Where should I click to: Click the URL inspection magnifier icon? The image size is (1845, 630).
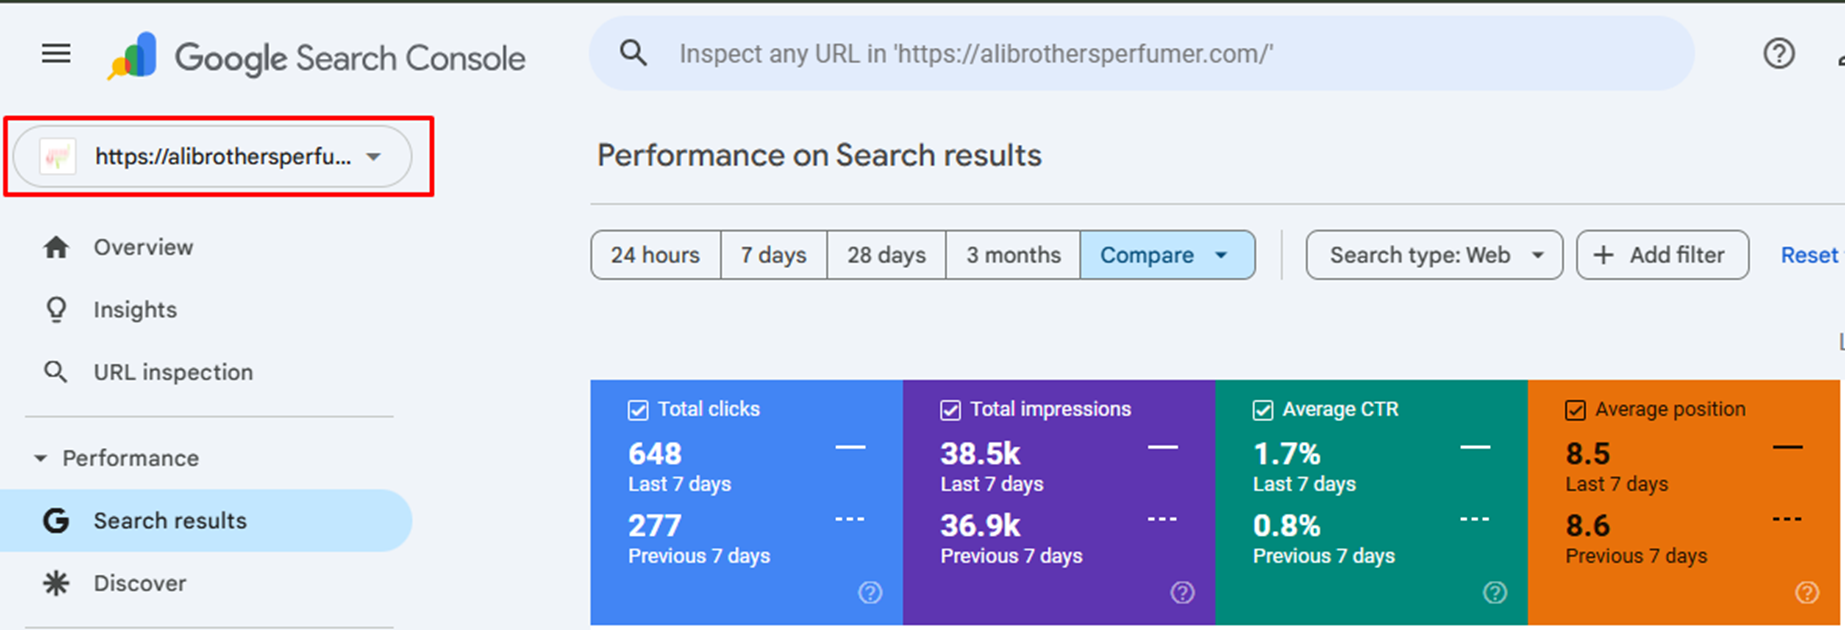coord(56,372)
